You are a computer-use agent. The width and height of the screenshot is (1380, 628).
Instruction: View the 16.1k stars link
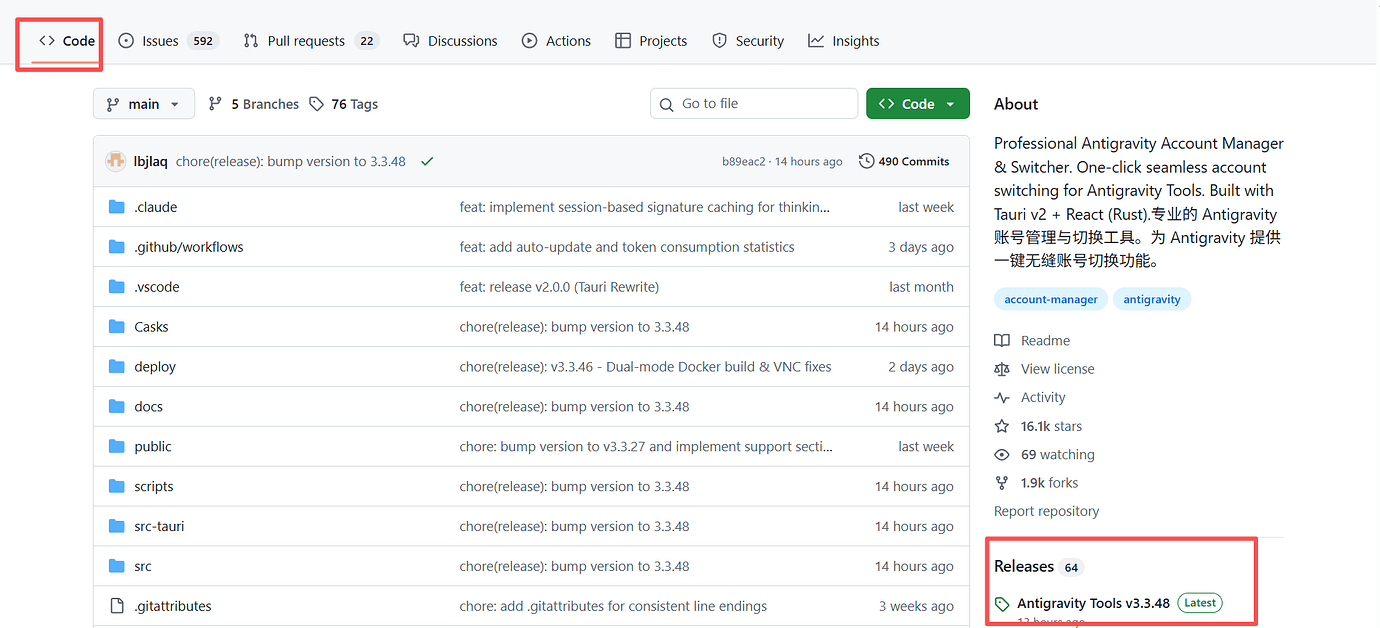point(1038,426)
